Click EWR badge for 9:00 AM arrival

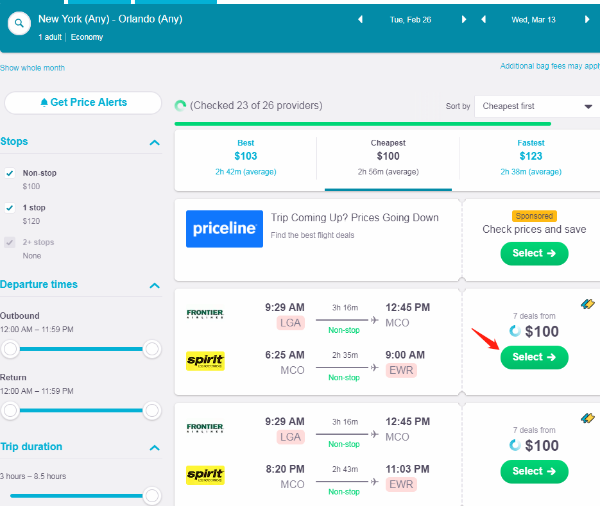click(401, 371)
